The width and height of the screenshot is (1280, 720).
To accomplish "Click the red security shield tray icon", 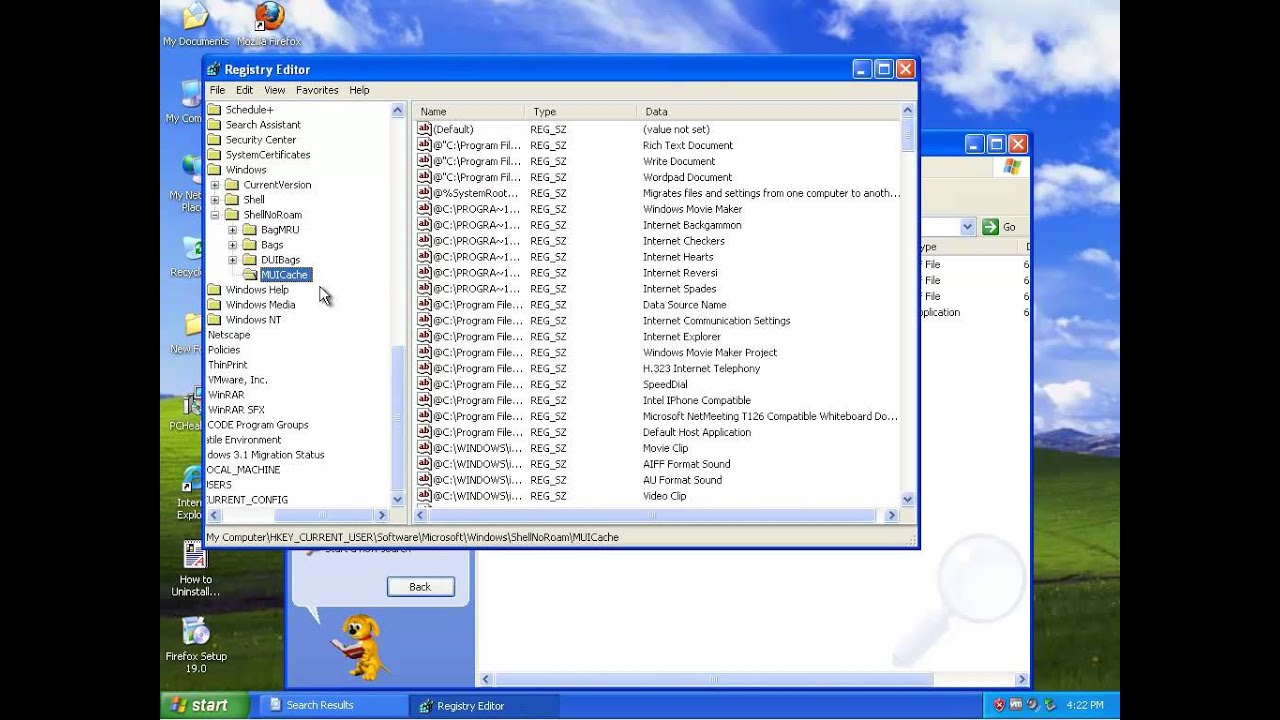I will click(x=999, y=705).
